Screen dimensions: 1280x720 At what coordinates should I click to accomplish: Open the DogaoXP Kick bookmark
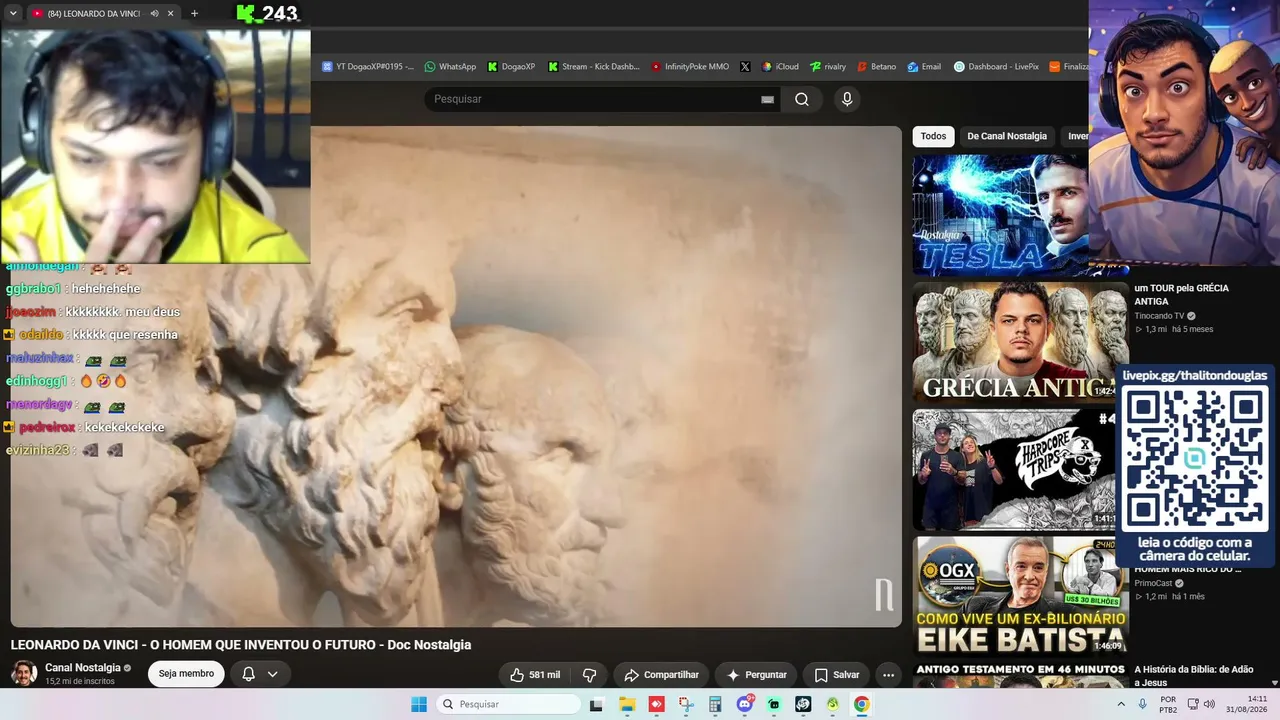pyautogui.click(x=511, y=67)
